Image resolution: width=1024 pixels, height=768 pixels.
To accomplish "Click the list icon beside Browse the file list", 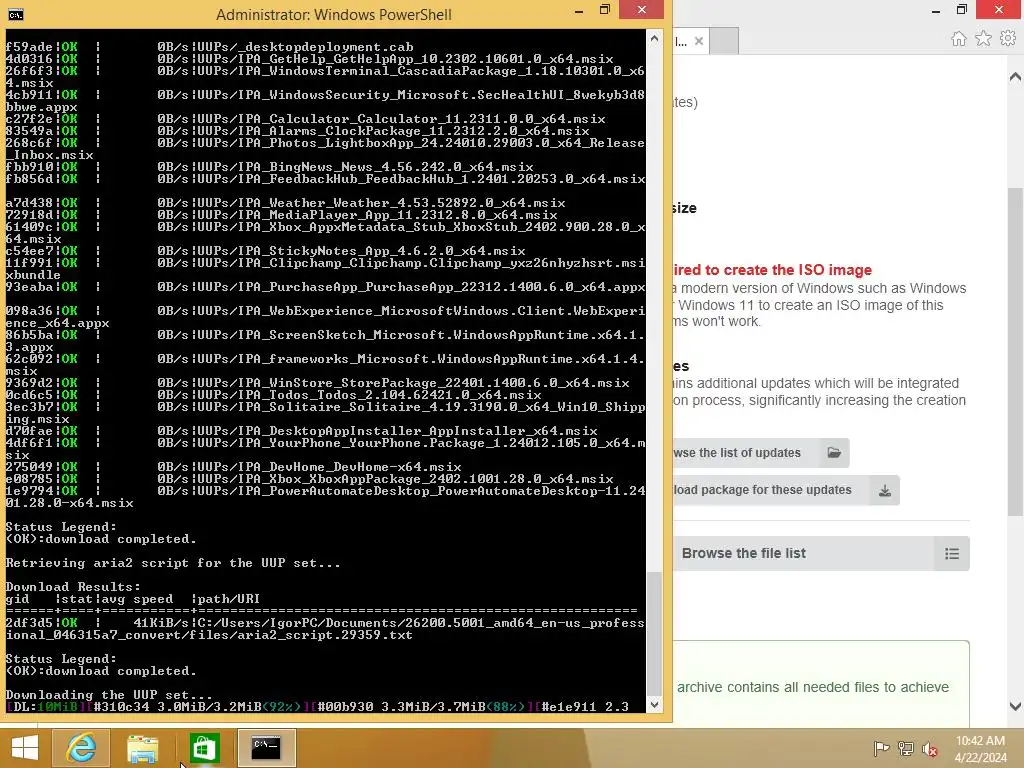I will coord(952,554).
